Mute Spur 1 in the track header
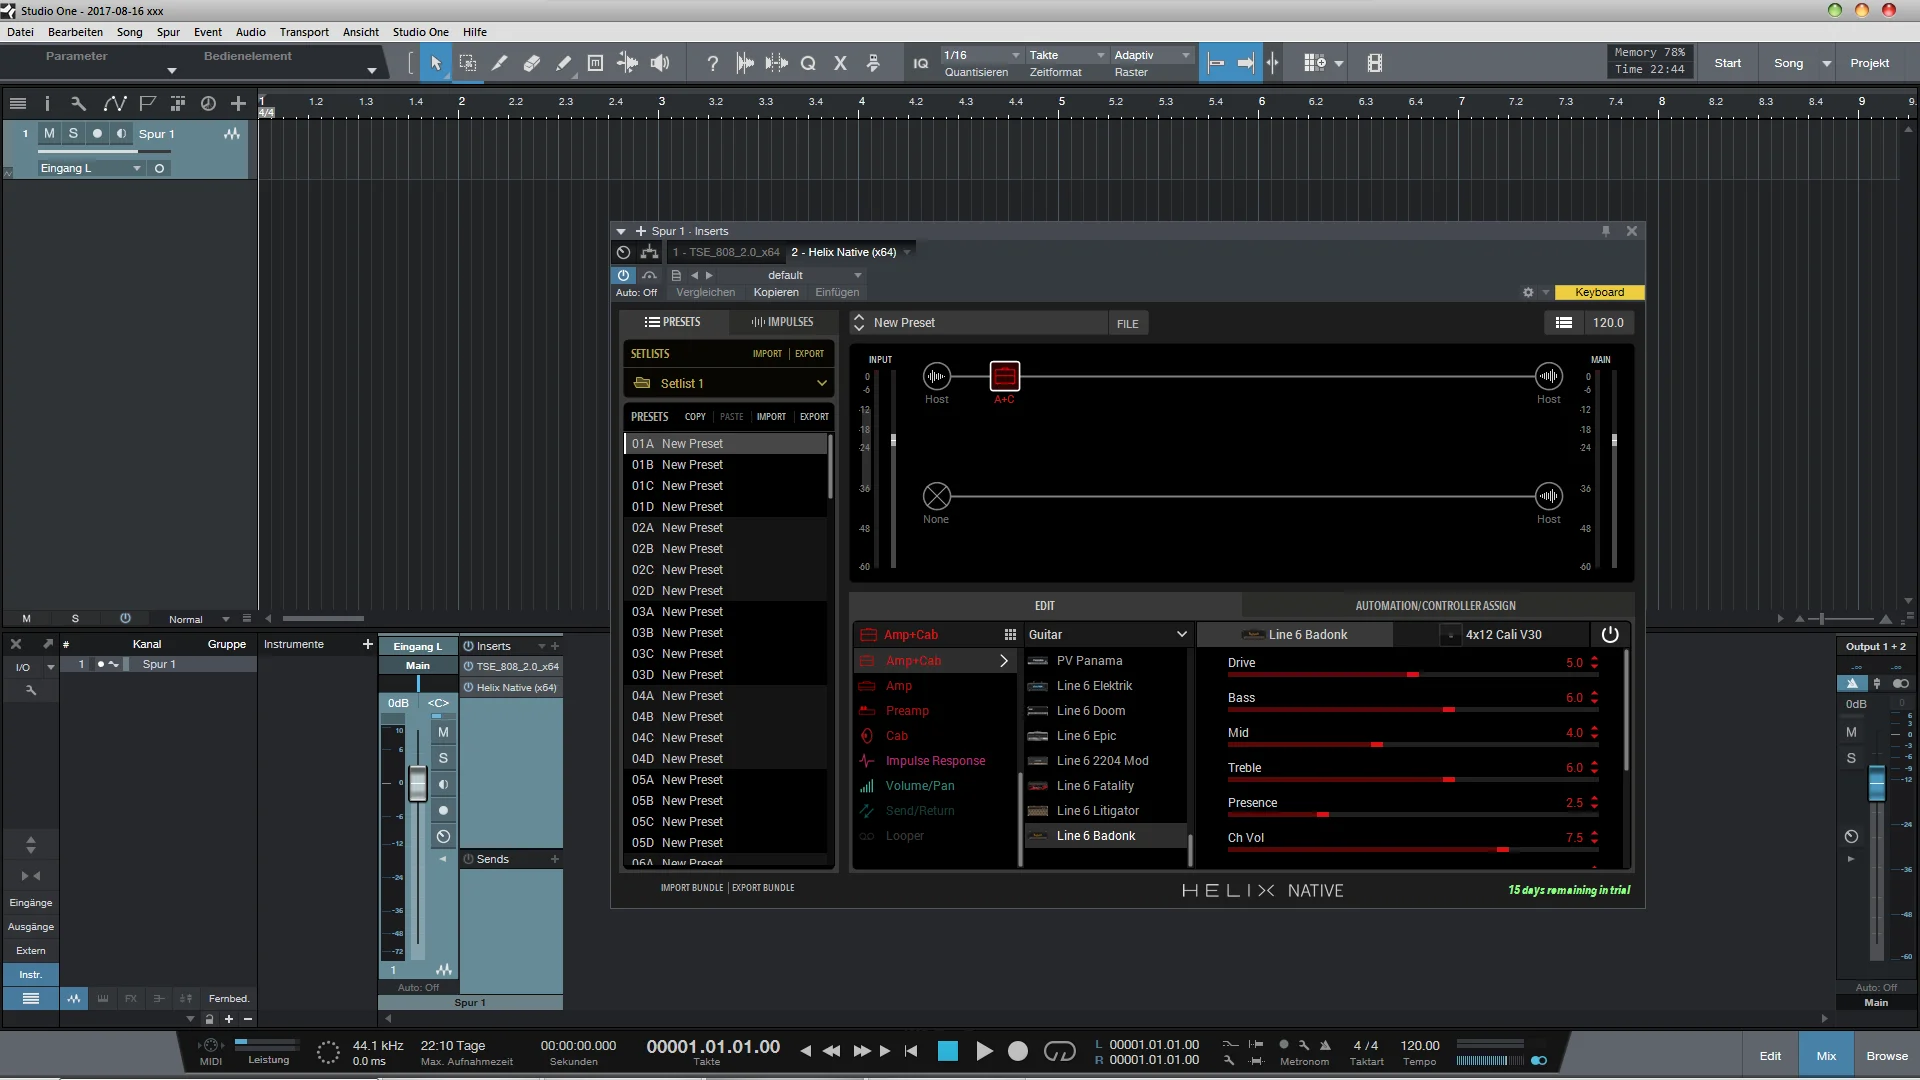This screenshot has height=1080, width=1920. (x=49, y=133)
